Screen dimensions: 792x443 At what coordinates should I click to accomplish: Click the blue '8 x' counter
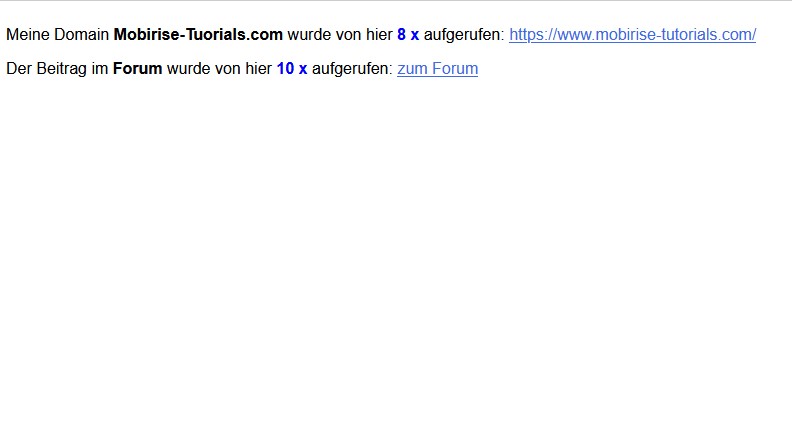coord(408,35)
